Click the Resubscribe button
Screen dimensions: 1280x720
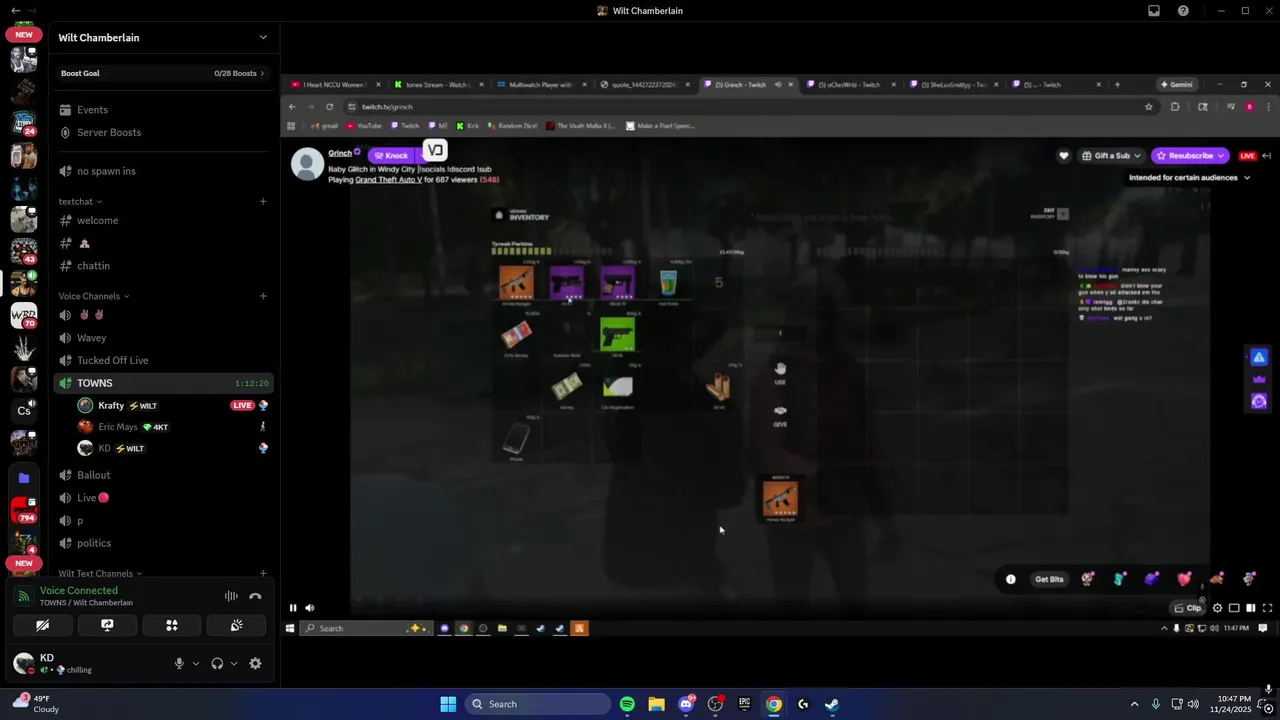1190,156
